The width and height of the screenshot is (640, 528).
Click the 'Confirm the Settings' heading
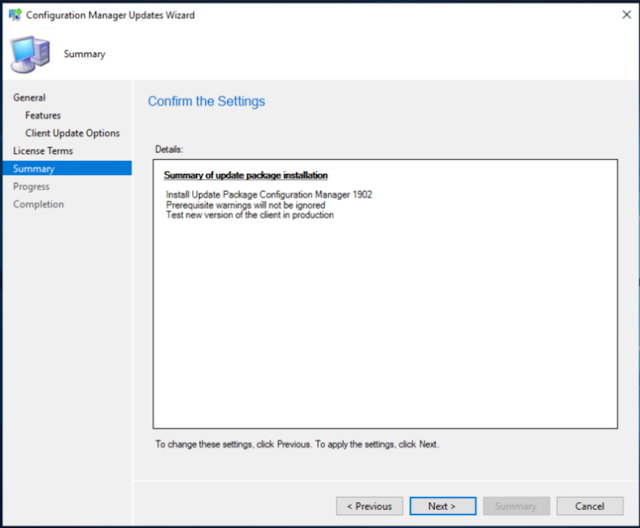click(207, 101)
